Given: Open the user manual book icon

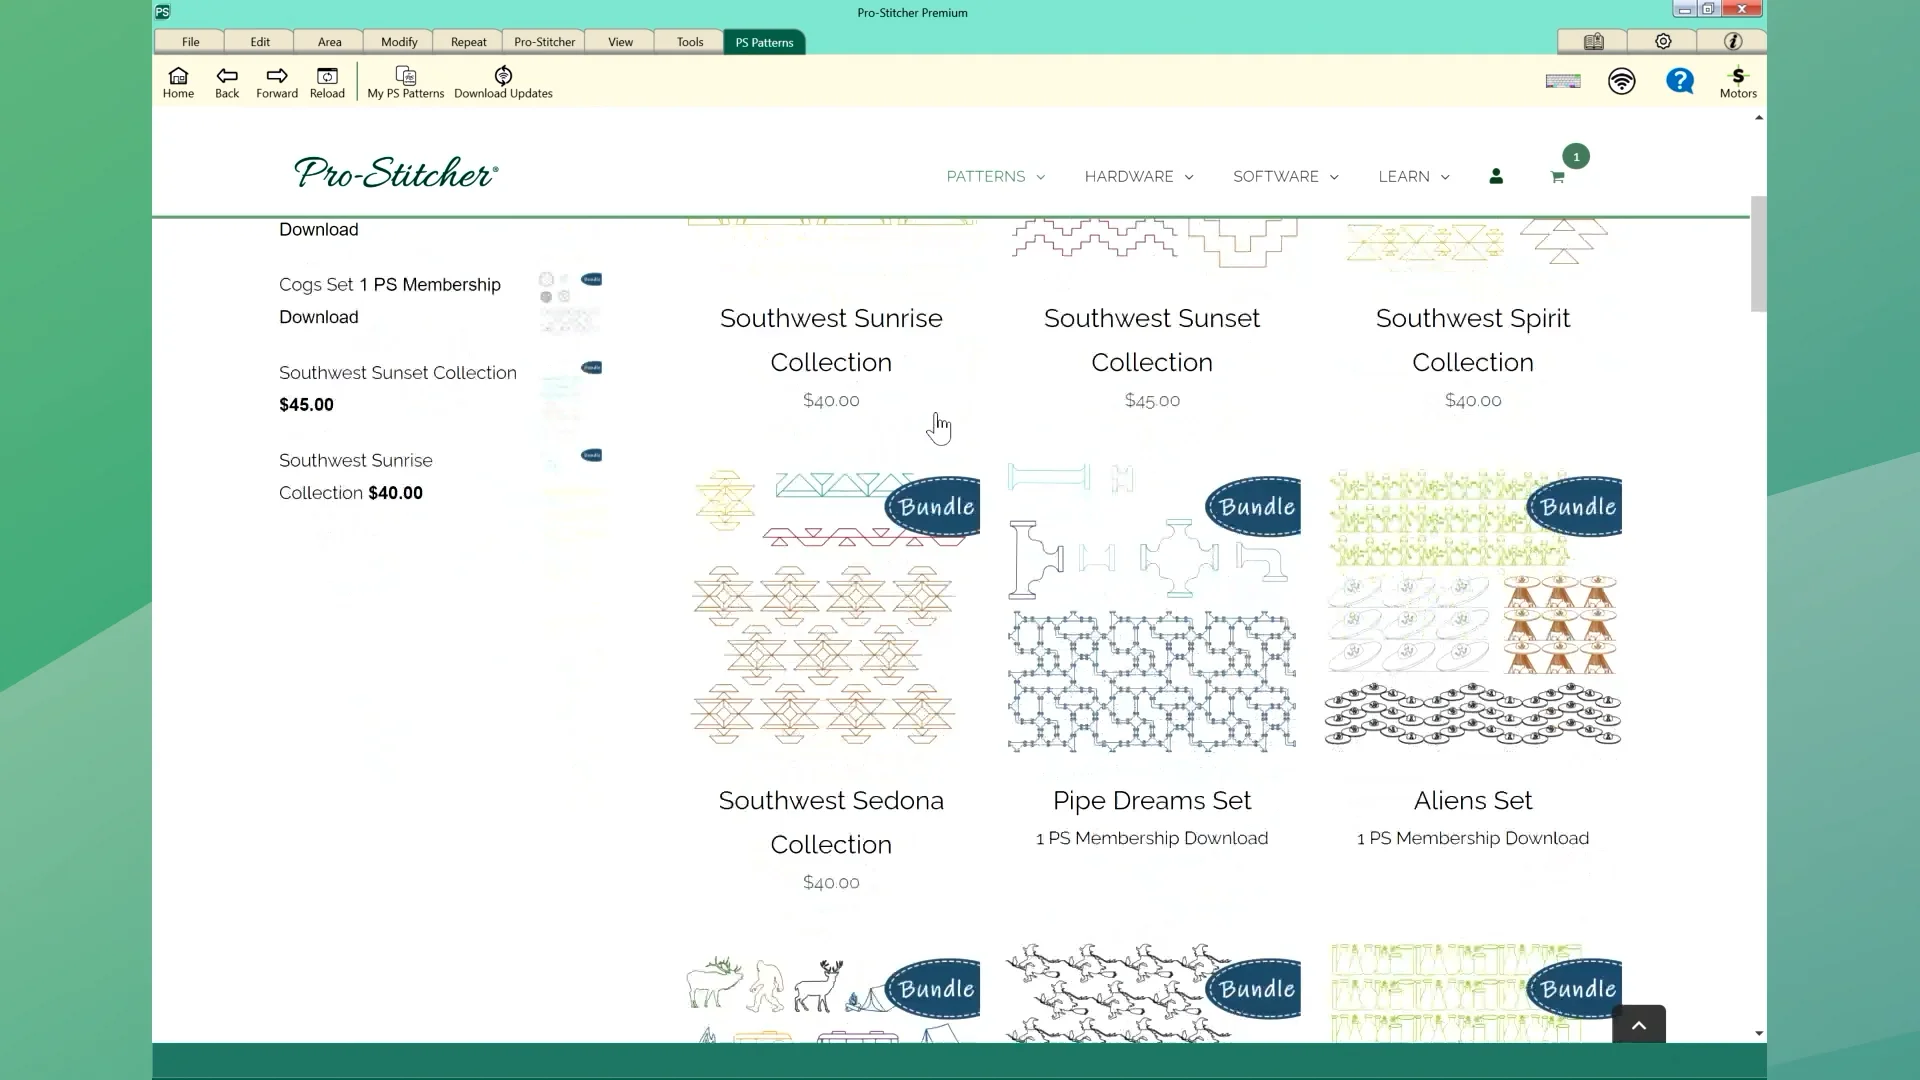Looking at the screenshot, I should tap(1594, 41).
